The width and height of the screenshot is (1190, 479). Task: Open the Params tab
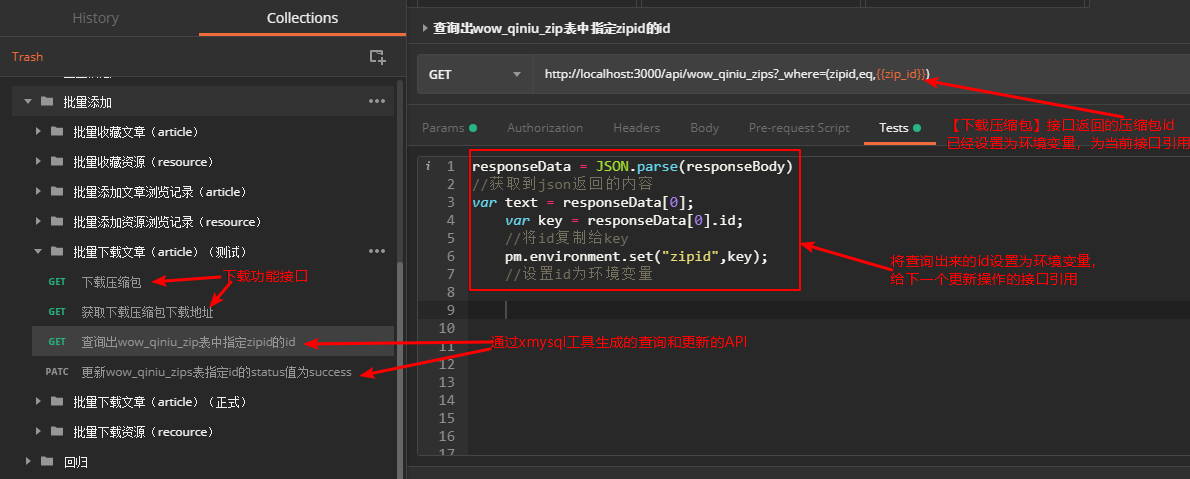point(449,128)
